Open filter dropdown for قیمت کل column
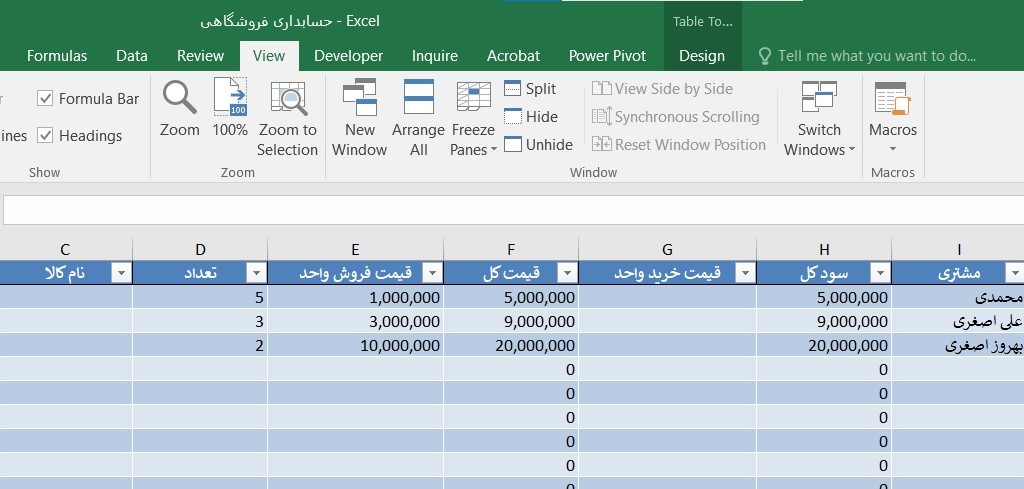 568,274
